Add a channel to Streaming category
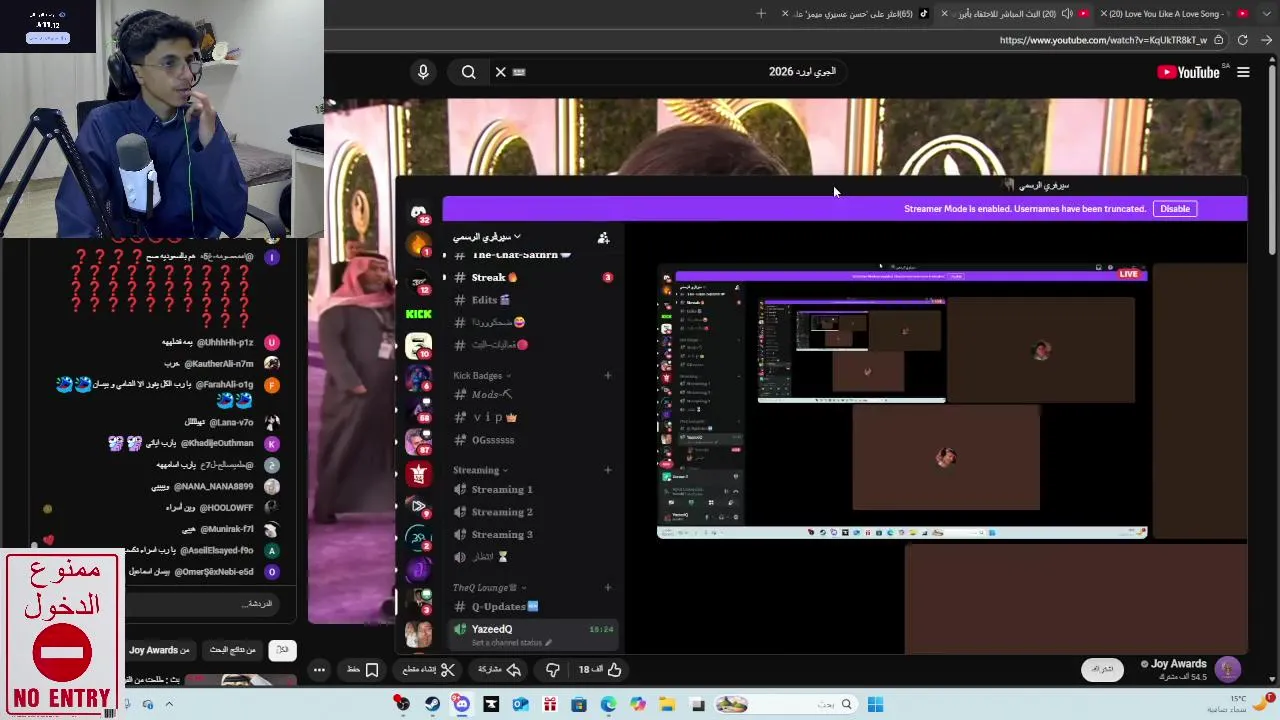This screenshot has height=720, width=1280. pos(607,470)
